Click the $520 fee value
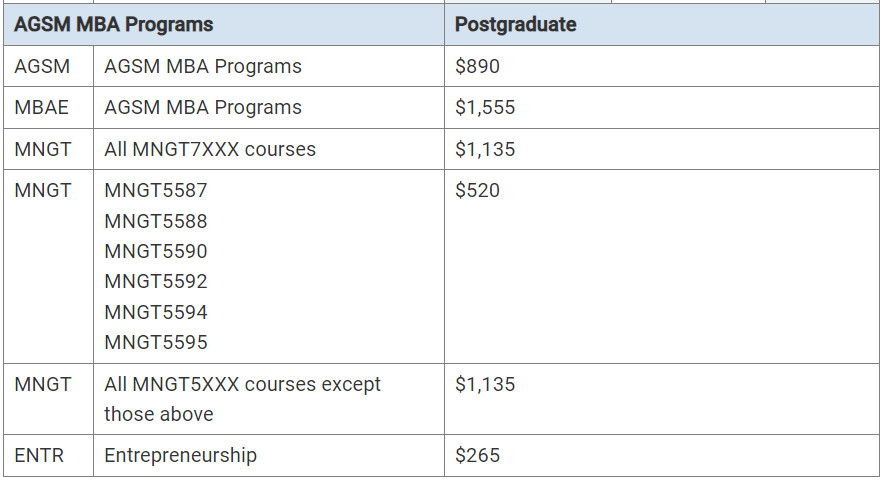 [477, 190]
